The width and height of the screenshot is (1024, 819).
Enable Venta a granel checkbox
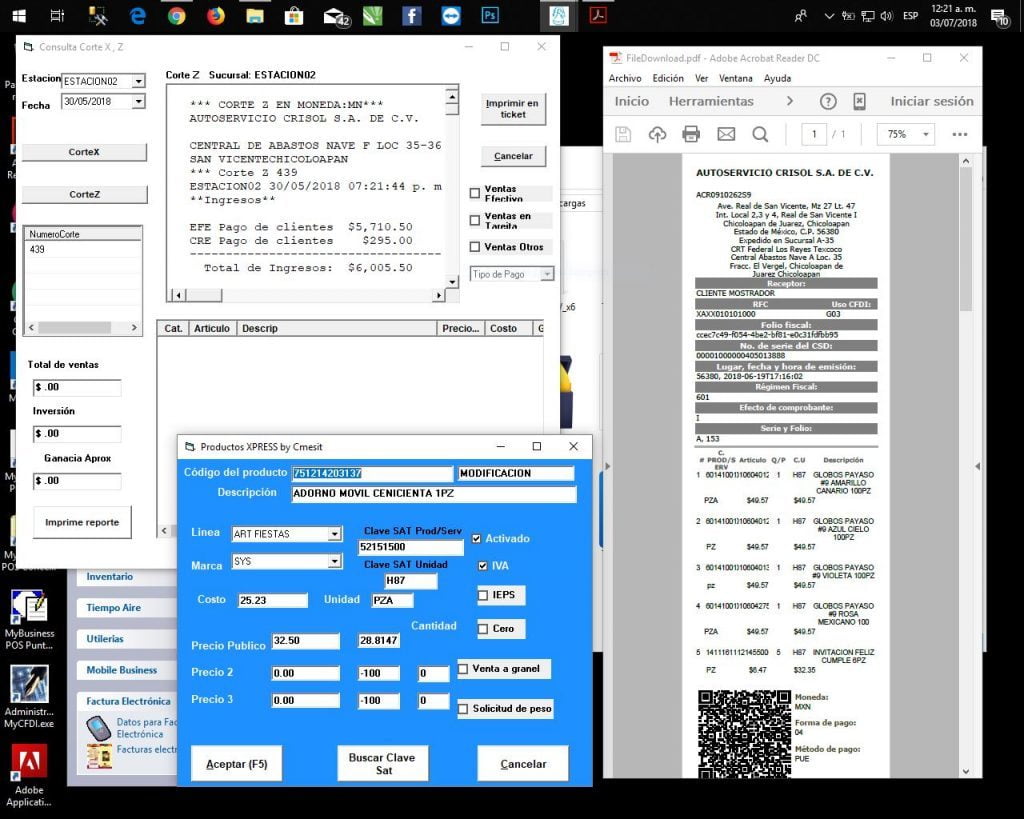[463, 669]
